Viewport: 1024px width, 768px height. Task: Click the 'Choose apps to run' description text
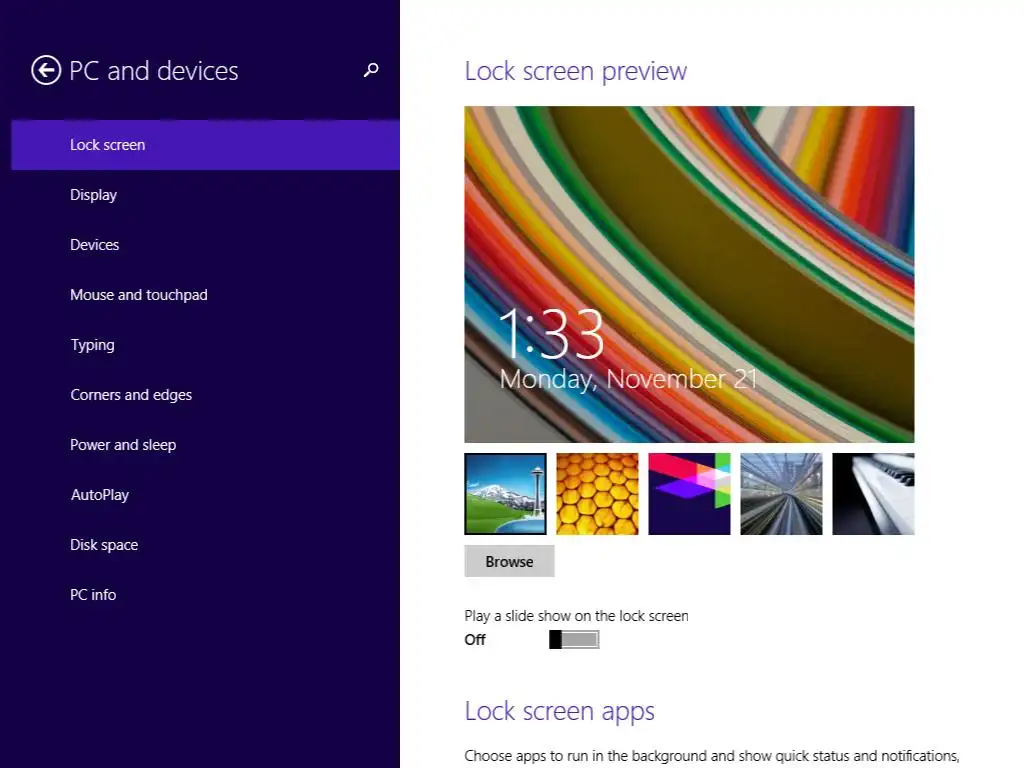[x=712, y=756]
